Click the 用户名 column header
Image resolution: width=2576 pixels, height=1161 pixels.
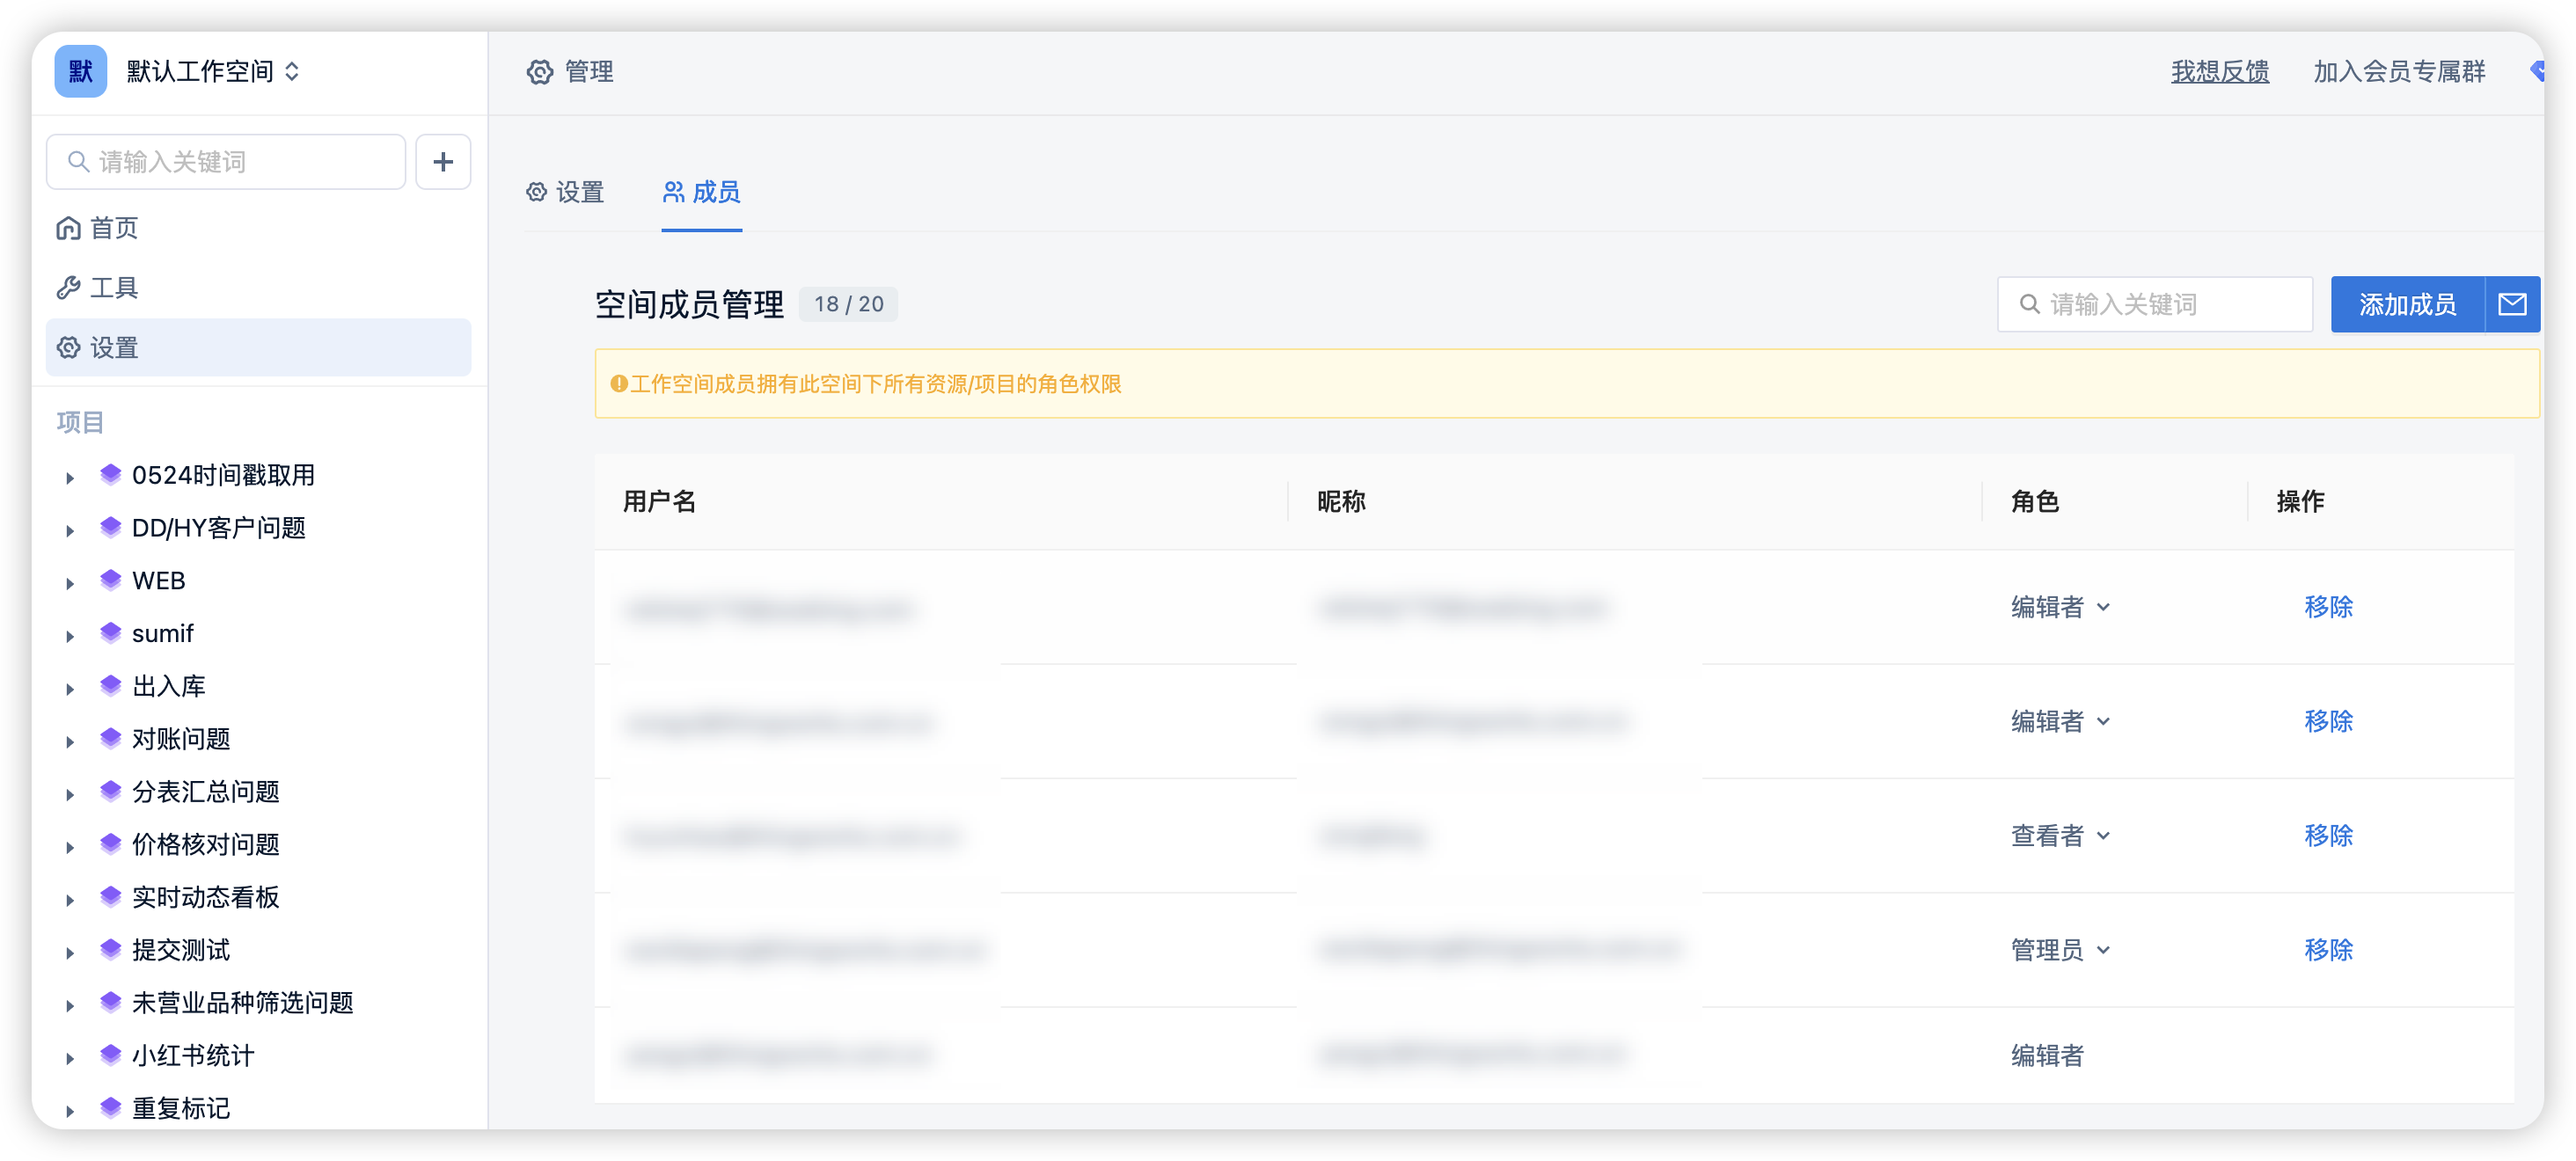(x=659, y=501)
